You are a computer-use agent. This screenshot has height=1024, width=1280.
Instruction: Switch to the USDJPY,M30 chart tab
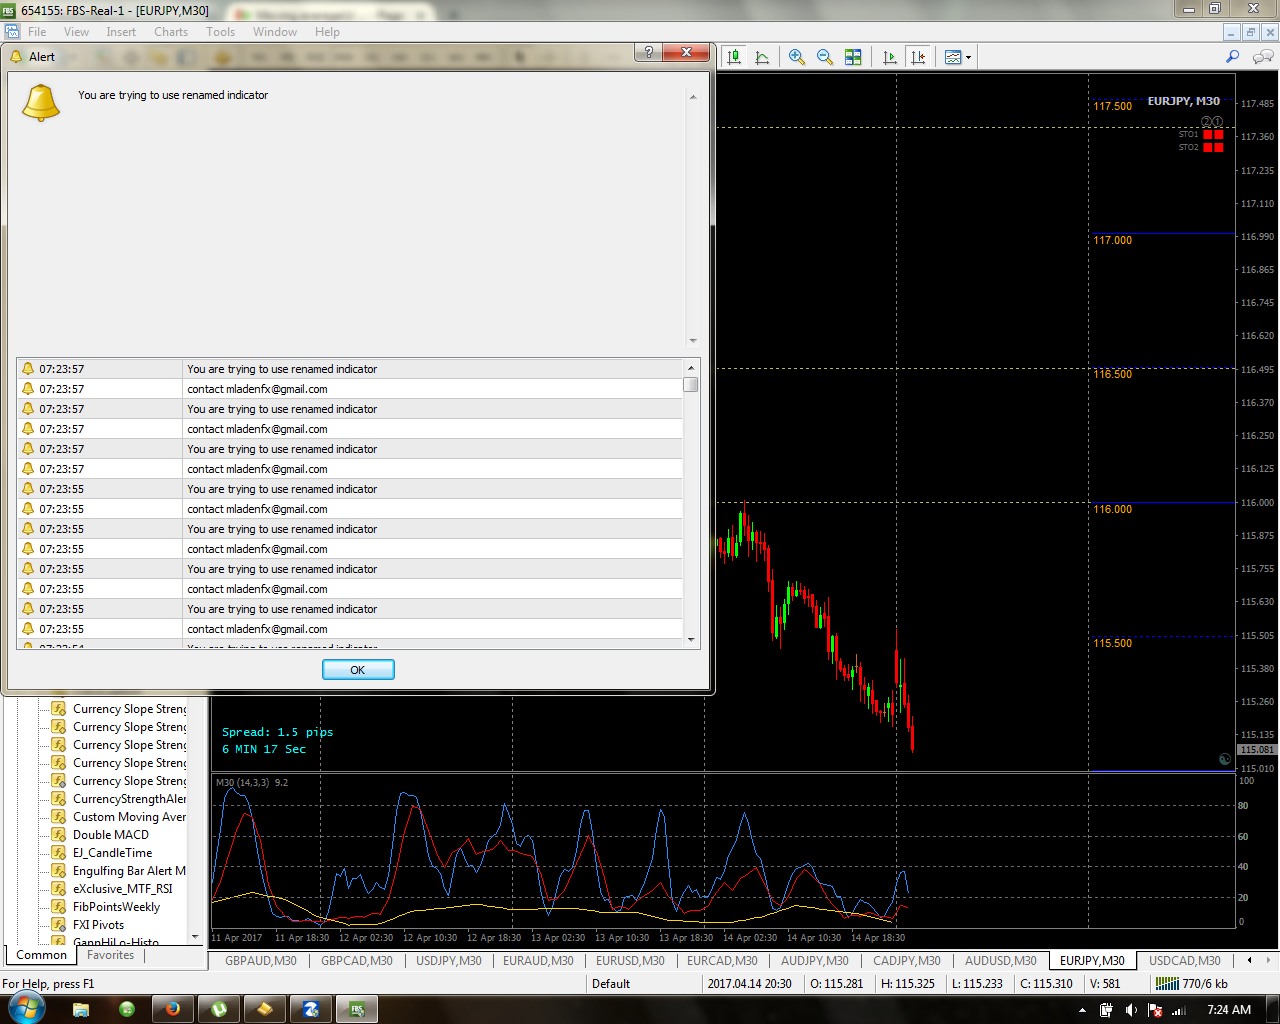click(x=449, y=961)
